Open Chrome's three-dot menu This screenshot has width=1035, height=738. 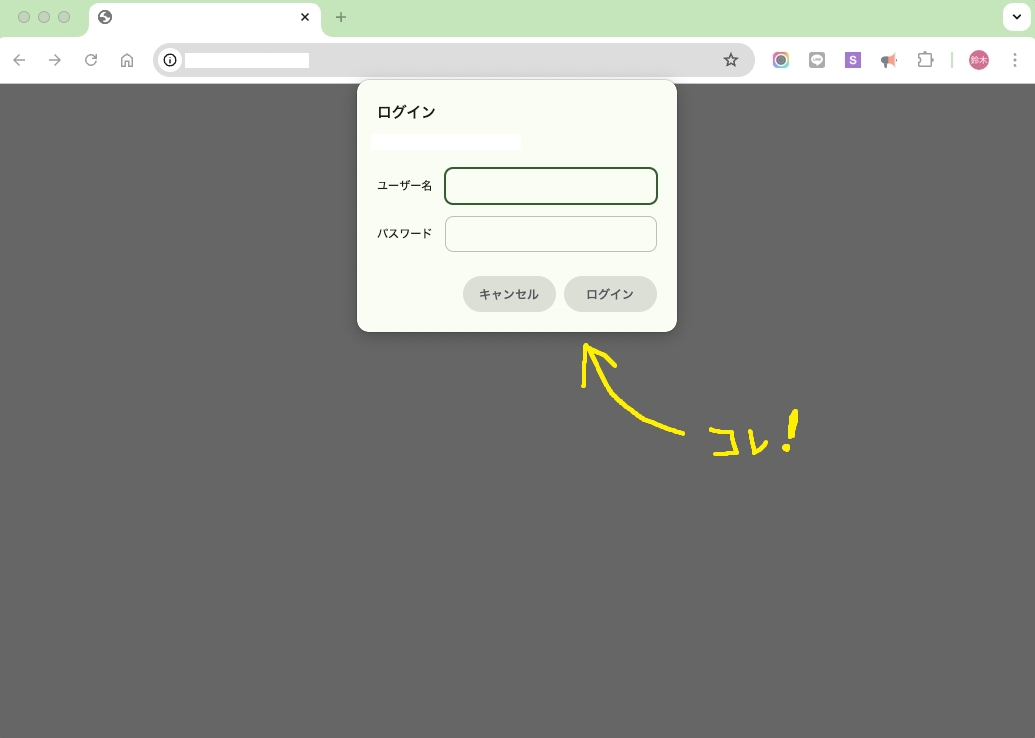coord(1015,60)
